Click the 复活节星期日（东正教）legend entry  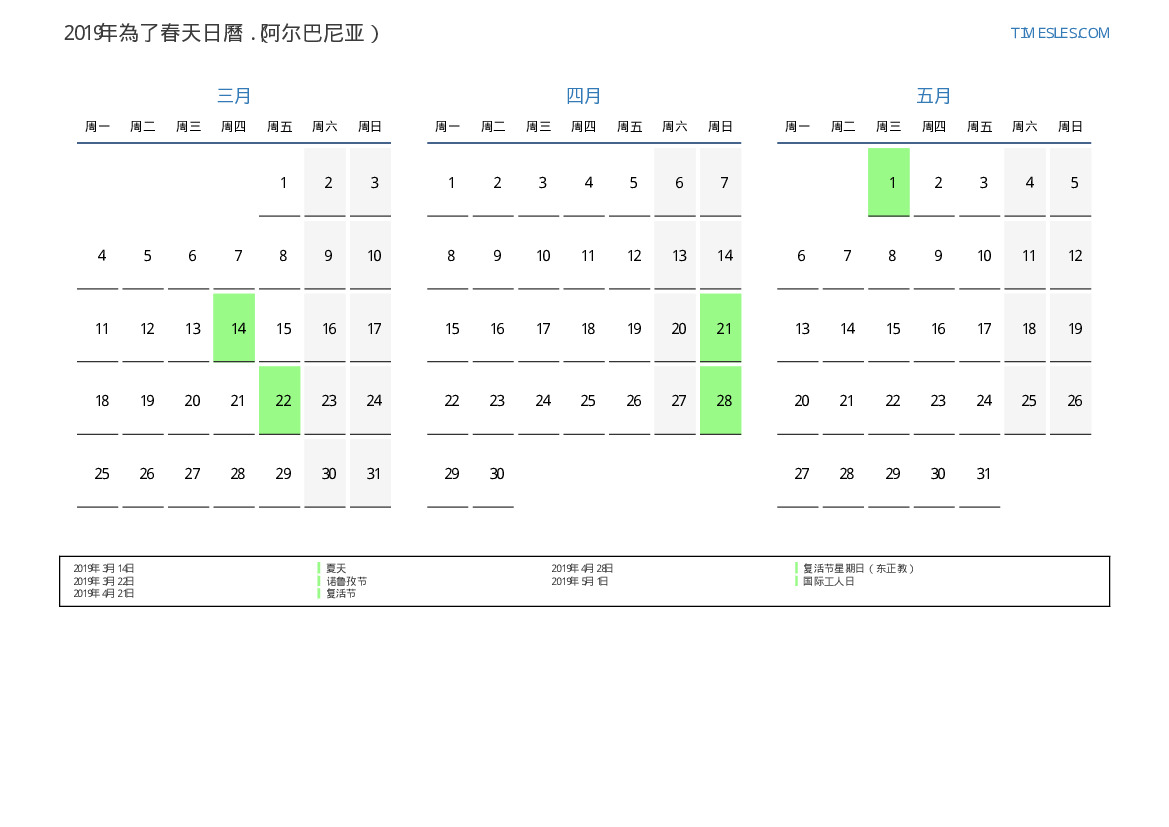point(859,568)
